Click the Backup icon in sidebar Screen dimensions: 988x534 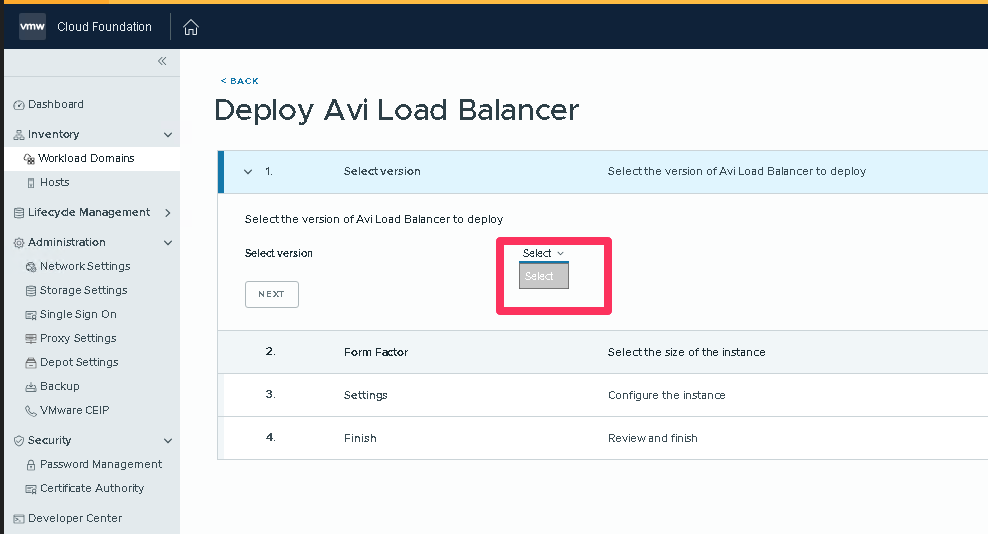(31, 386)
